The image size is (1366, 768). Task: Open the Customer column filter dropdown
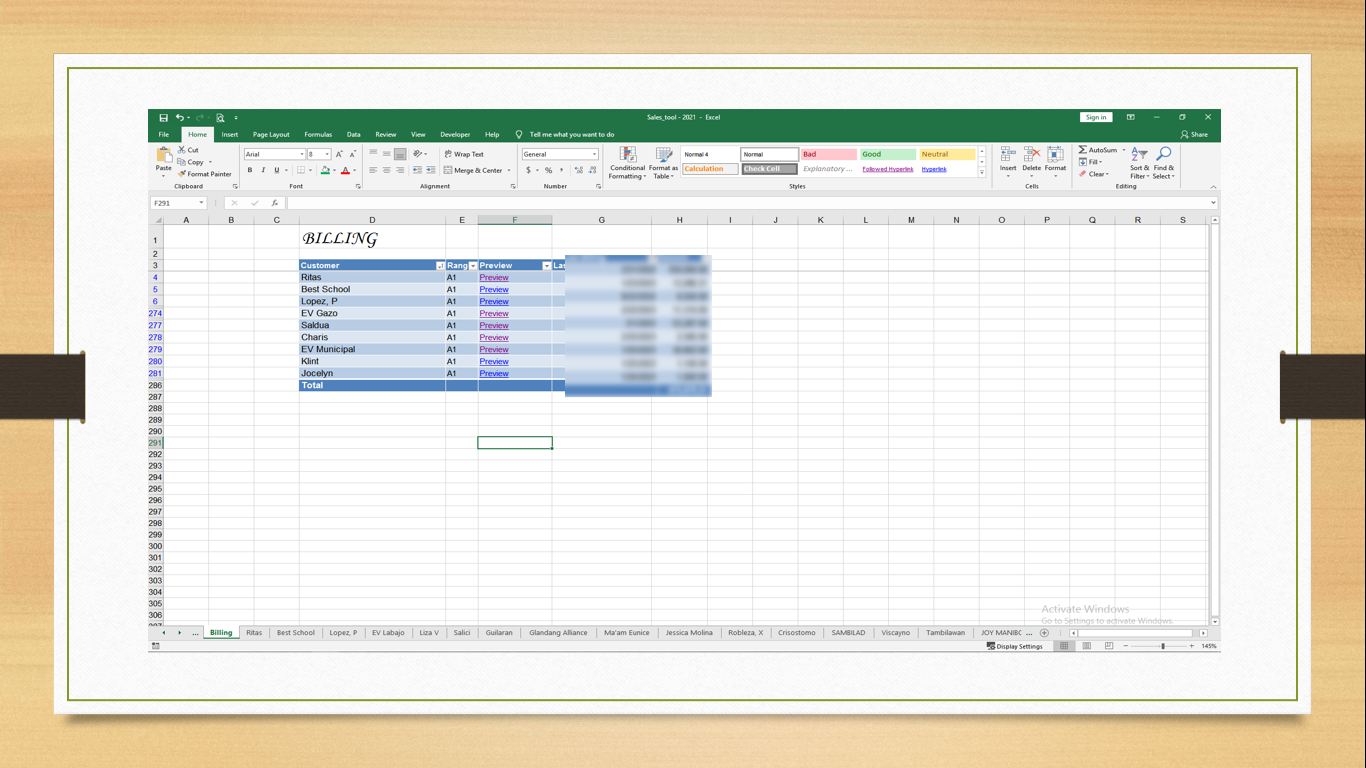440,266
